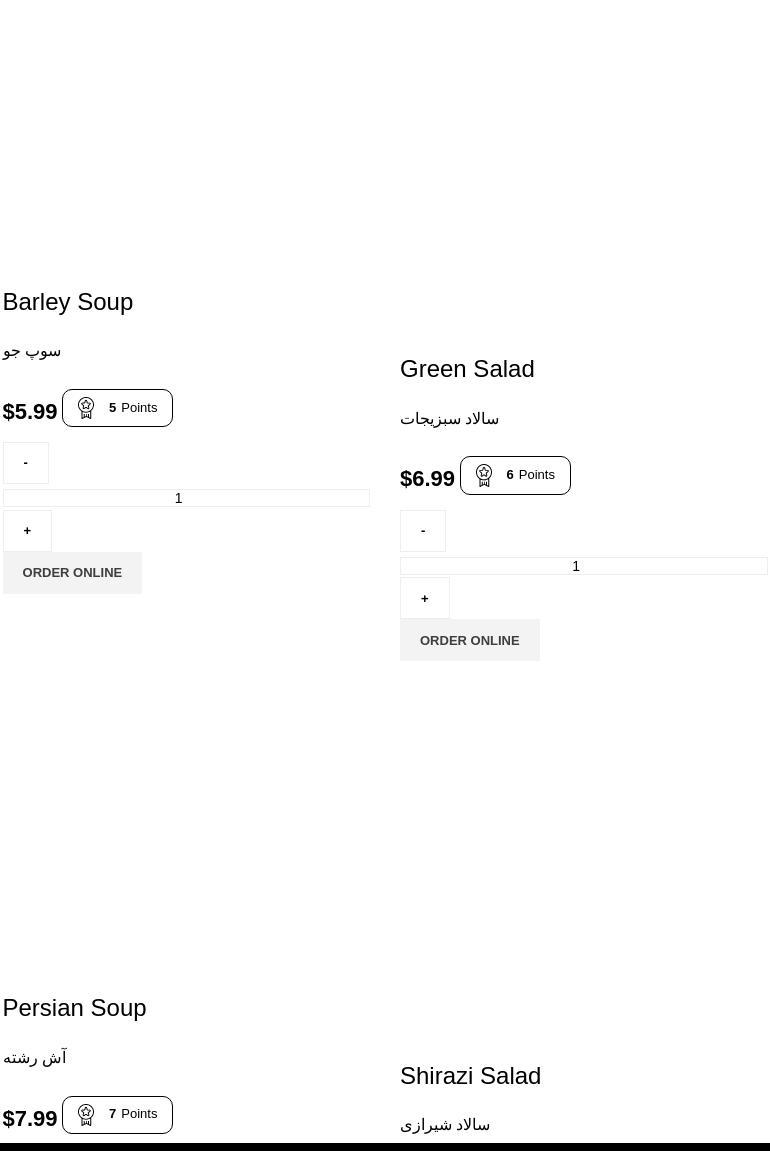Click the $6.99 Green Salad price
This screenshot has height=1151, width=770.
click(427, 479)
